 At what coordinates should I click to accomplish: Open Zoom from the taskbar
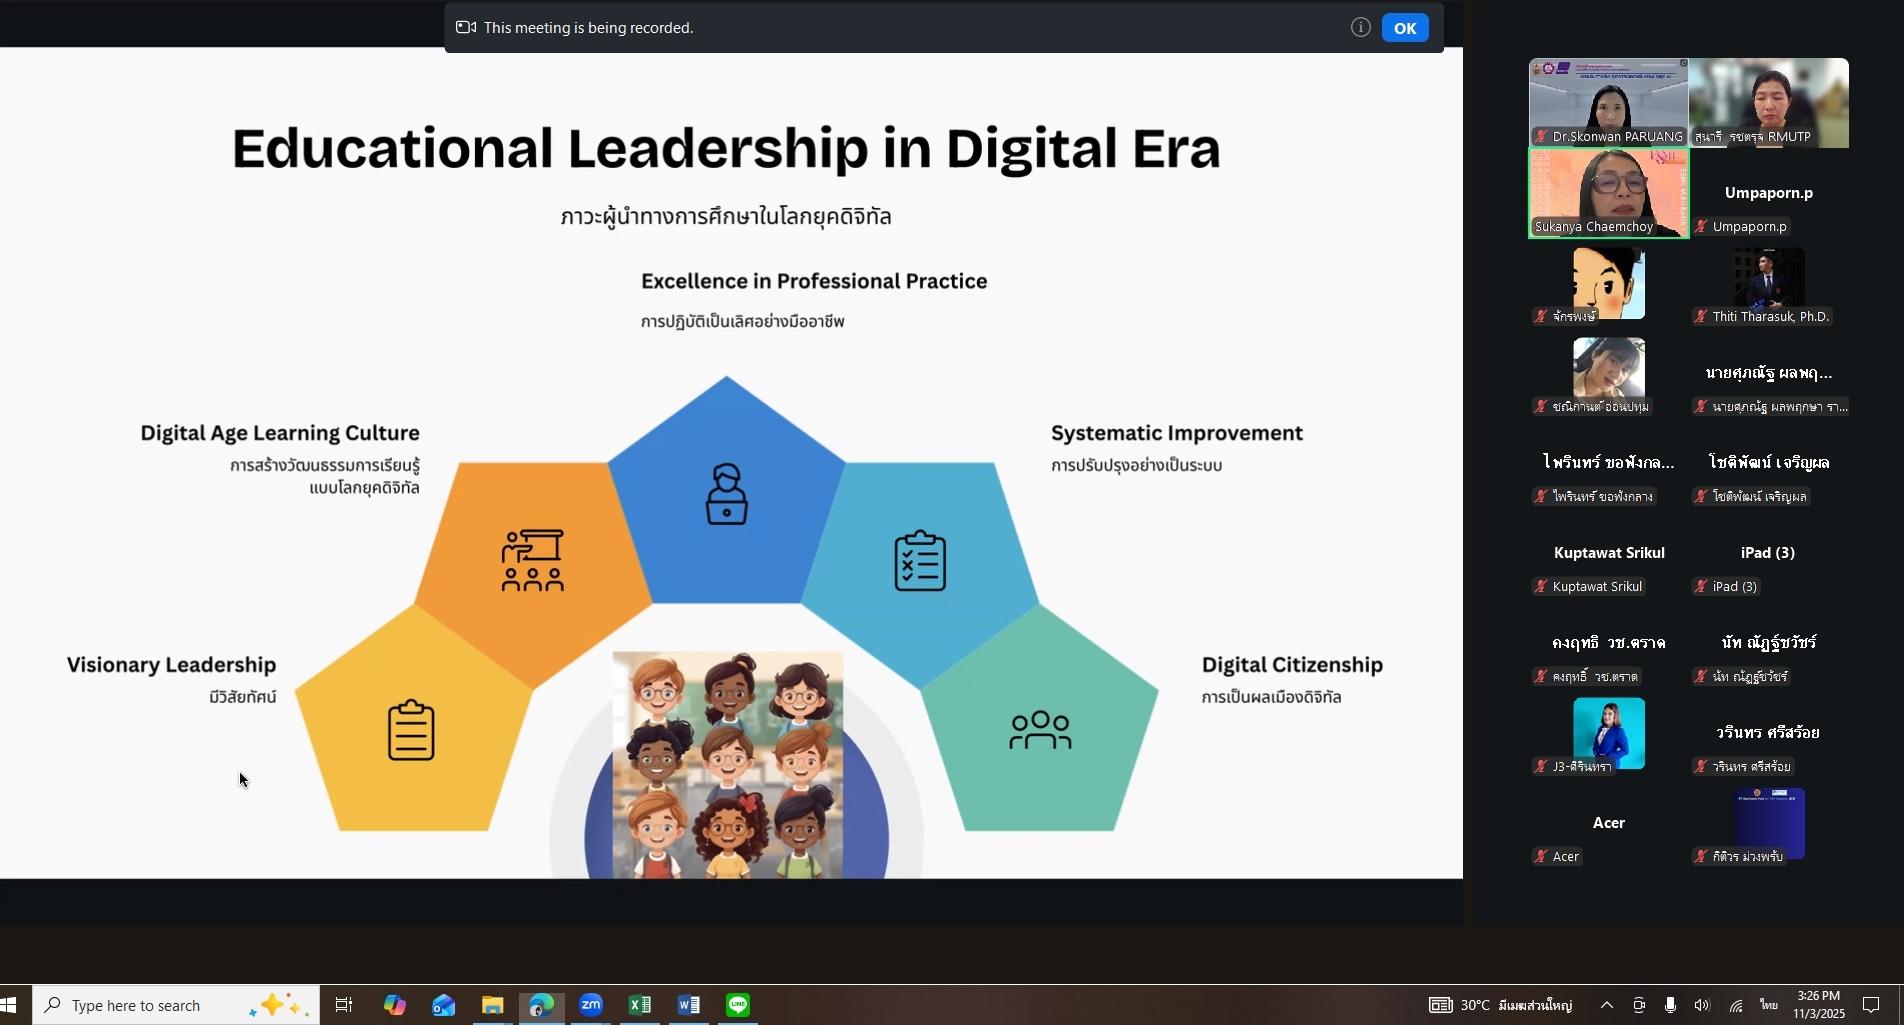coord(591,1005)
